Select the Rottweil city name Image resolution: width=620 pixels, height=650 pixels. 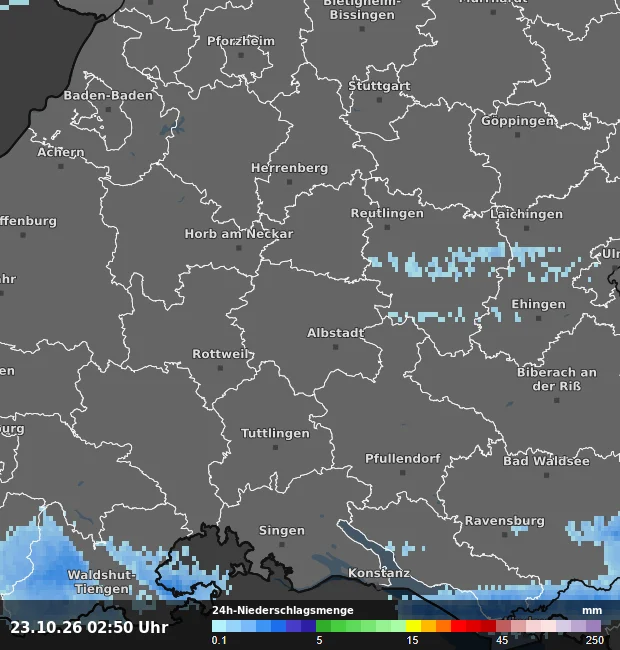(x=220, y=354)
